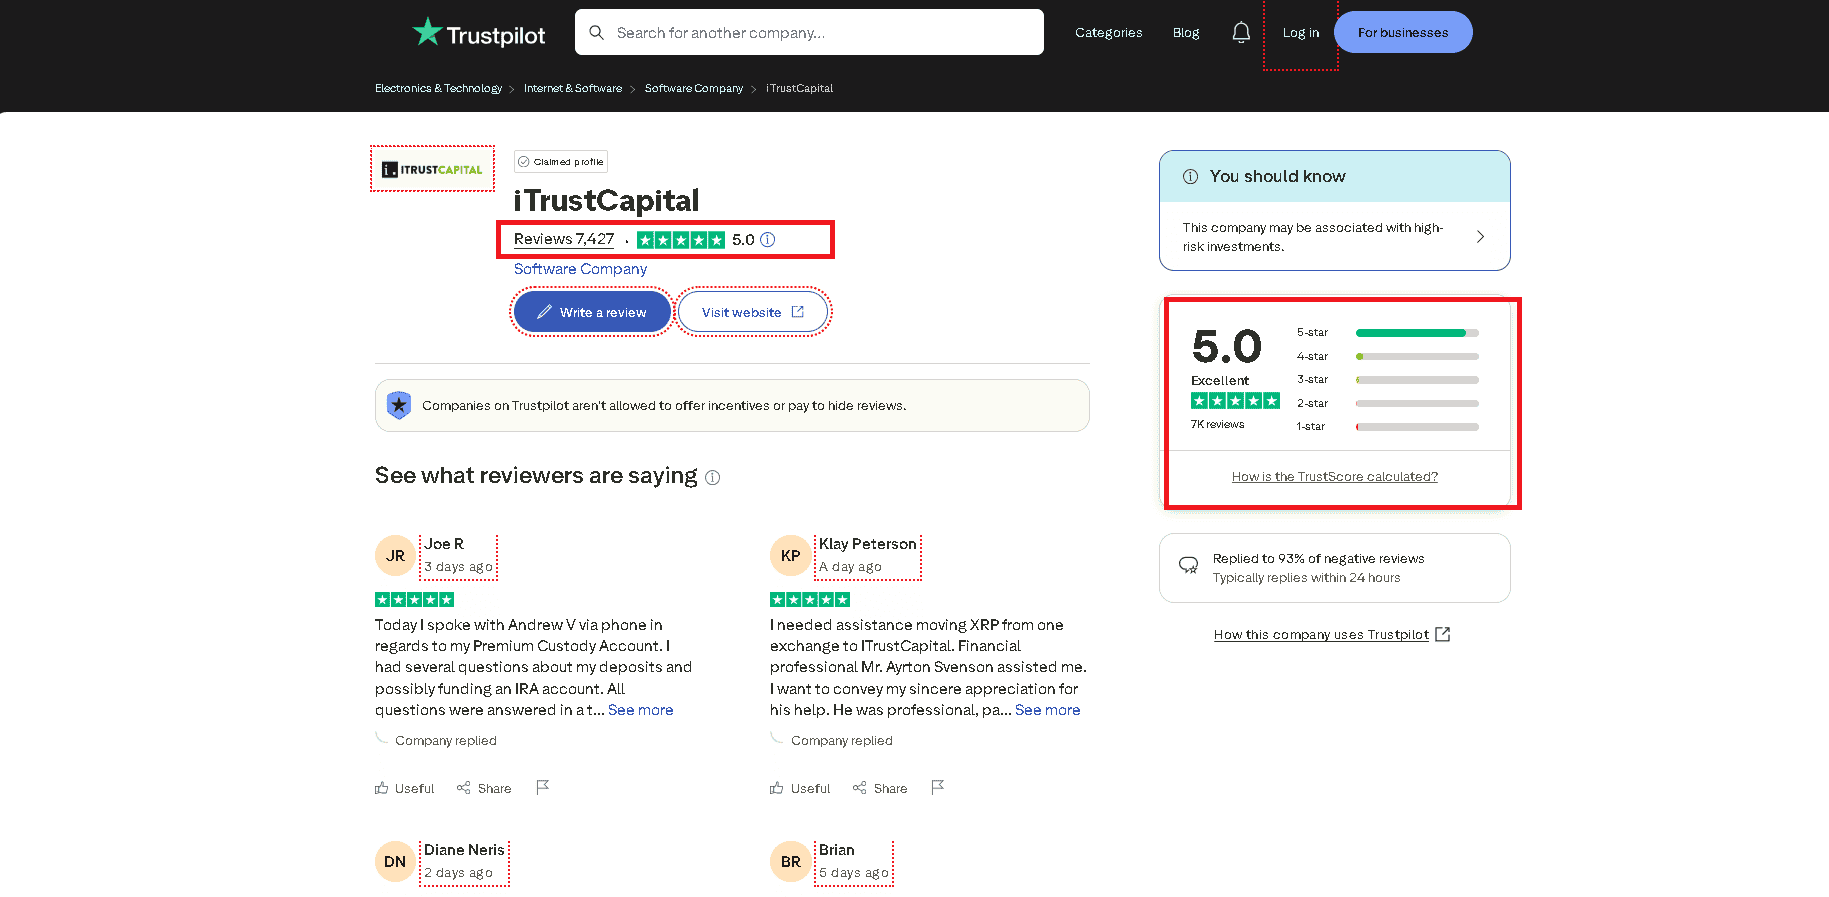Screen dimensions: 1829x897
Task: Click the KP reviewer avatar
Action: point(790,555)
